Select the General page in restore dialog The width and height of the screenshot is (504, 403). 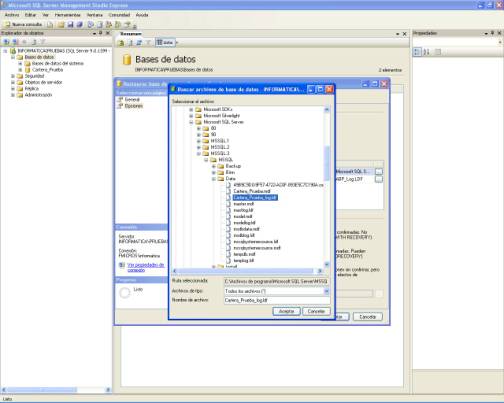pos(132,100)
